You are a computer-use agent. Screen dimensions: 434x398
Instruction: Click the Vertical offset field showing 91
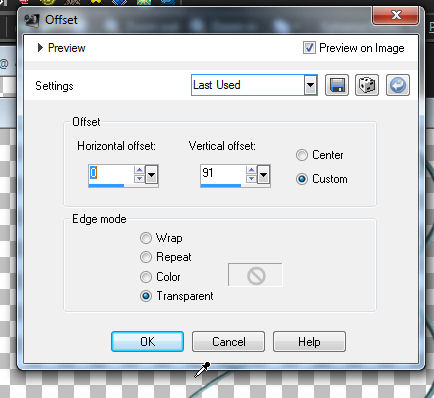point(223,173)
